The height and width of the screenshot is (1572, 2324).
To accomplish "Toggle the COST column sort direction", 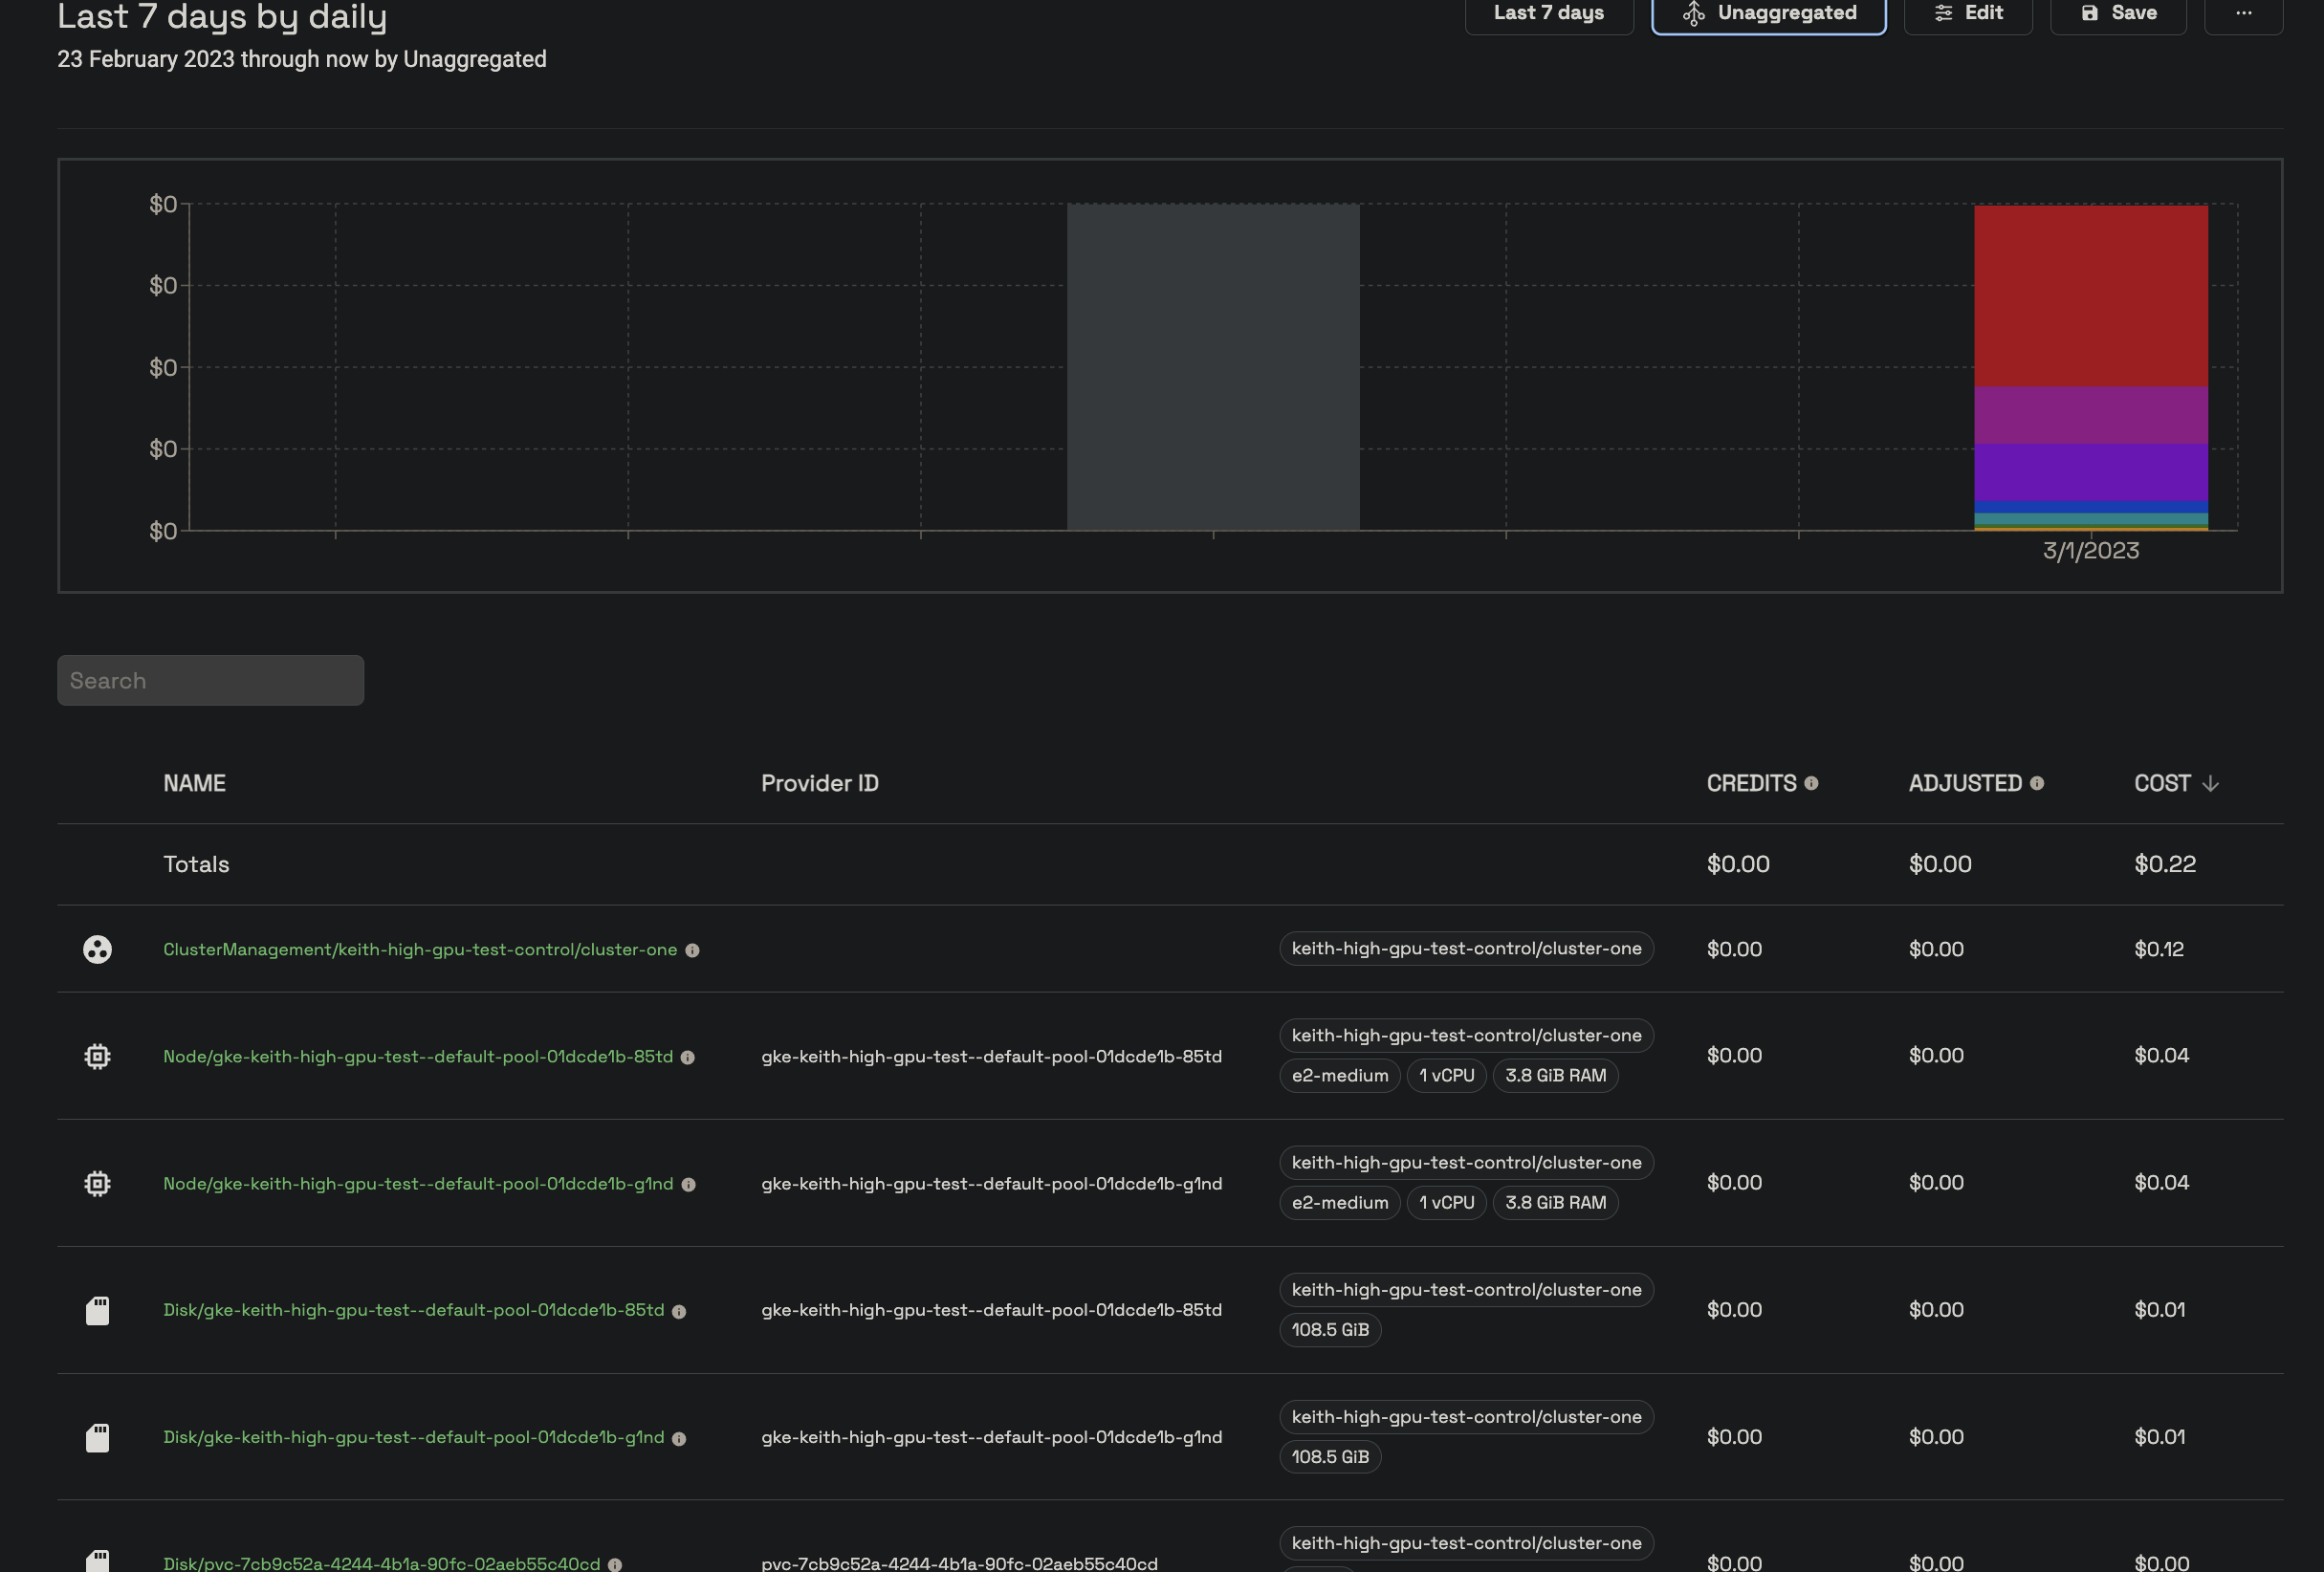I will pos(2209,783).
